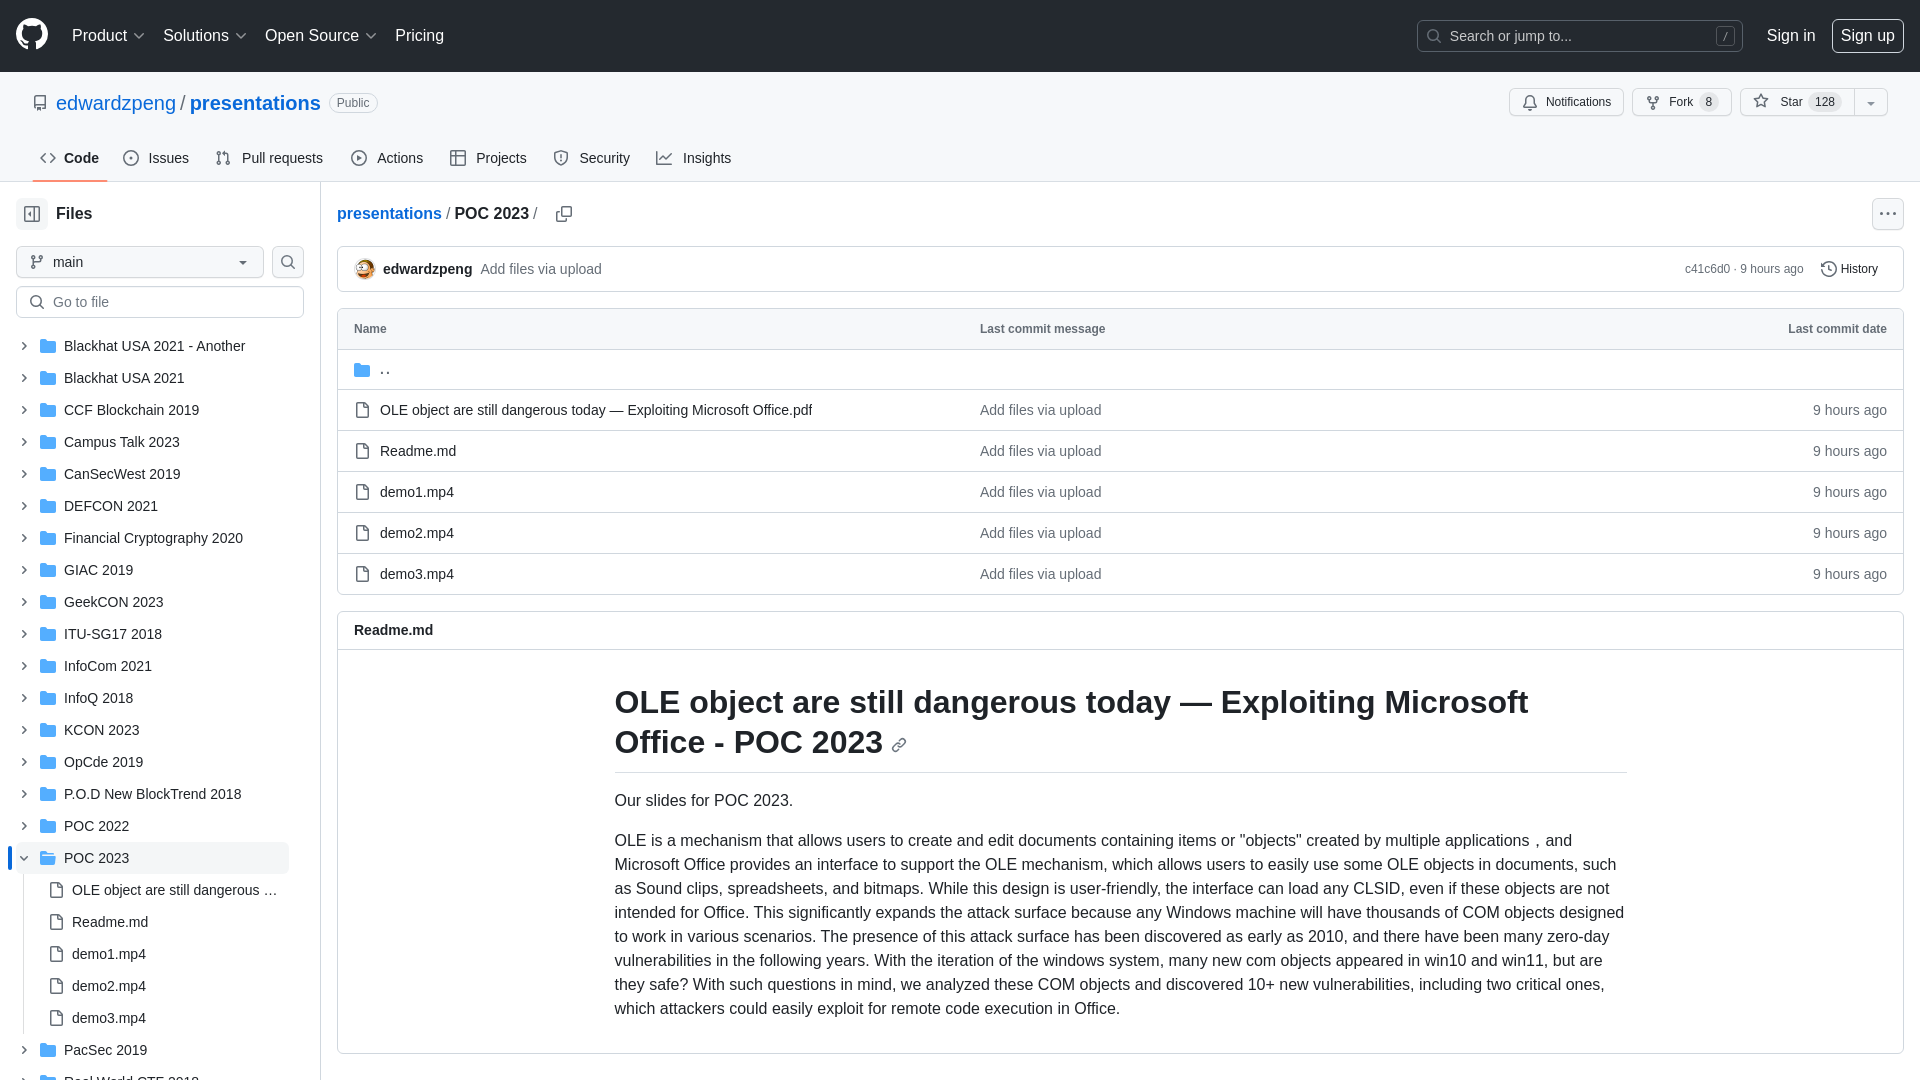The height and width of the screenshot is (1080, 1920).
Task: Click the folder icon of DEFCON 2021
Action: [48, 506]
